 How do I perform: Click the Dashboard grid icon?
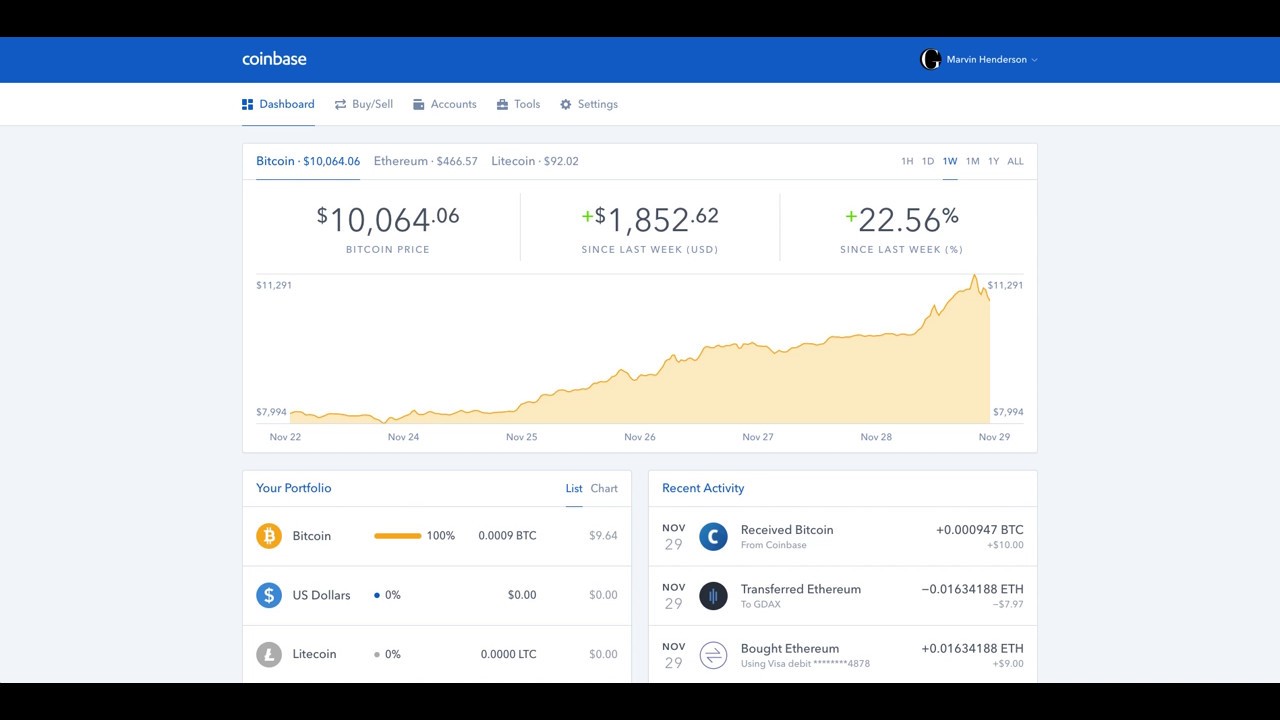[247, 104]
